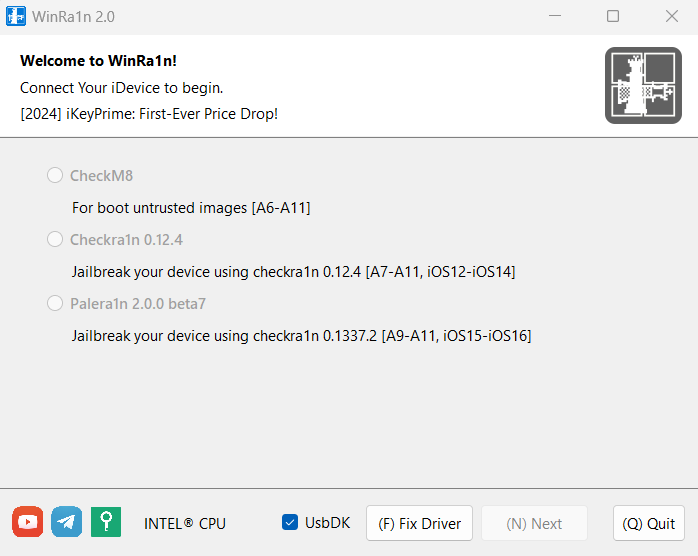698x556 pixels.
Task: Click the (Q) Quit button
Action: point(649,523)
